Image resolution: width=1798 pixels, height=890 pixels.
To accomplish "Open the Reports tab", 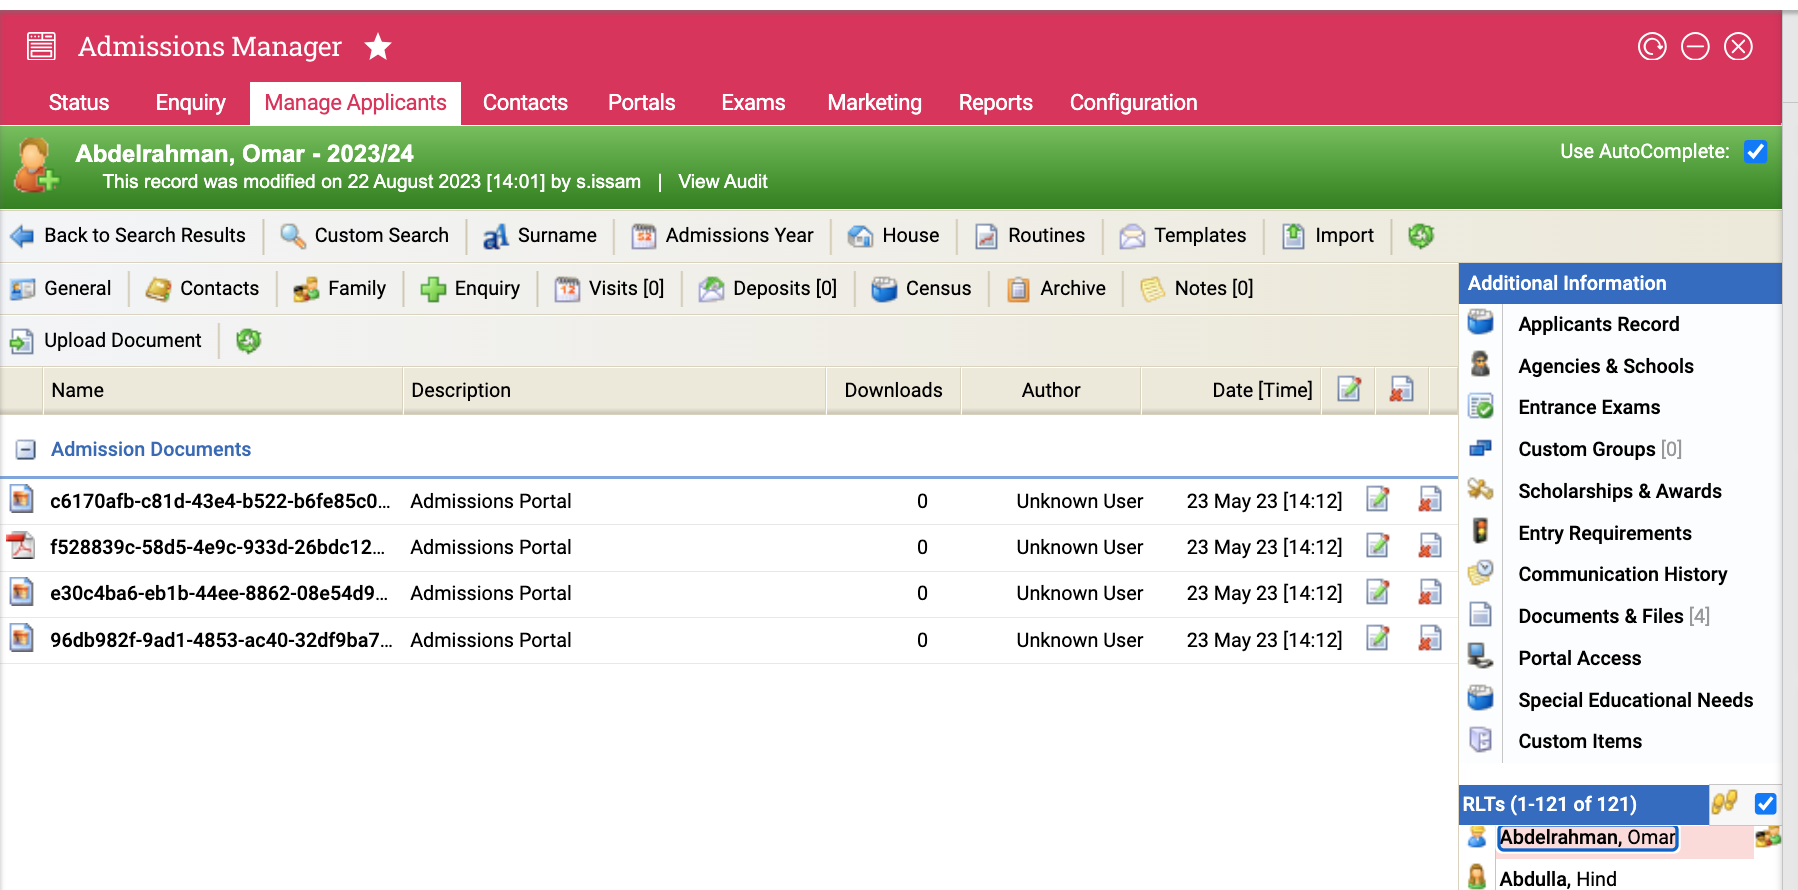I will coord(995,103).
